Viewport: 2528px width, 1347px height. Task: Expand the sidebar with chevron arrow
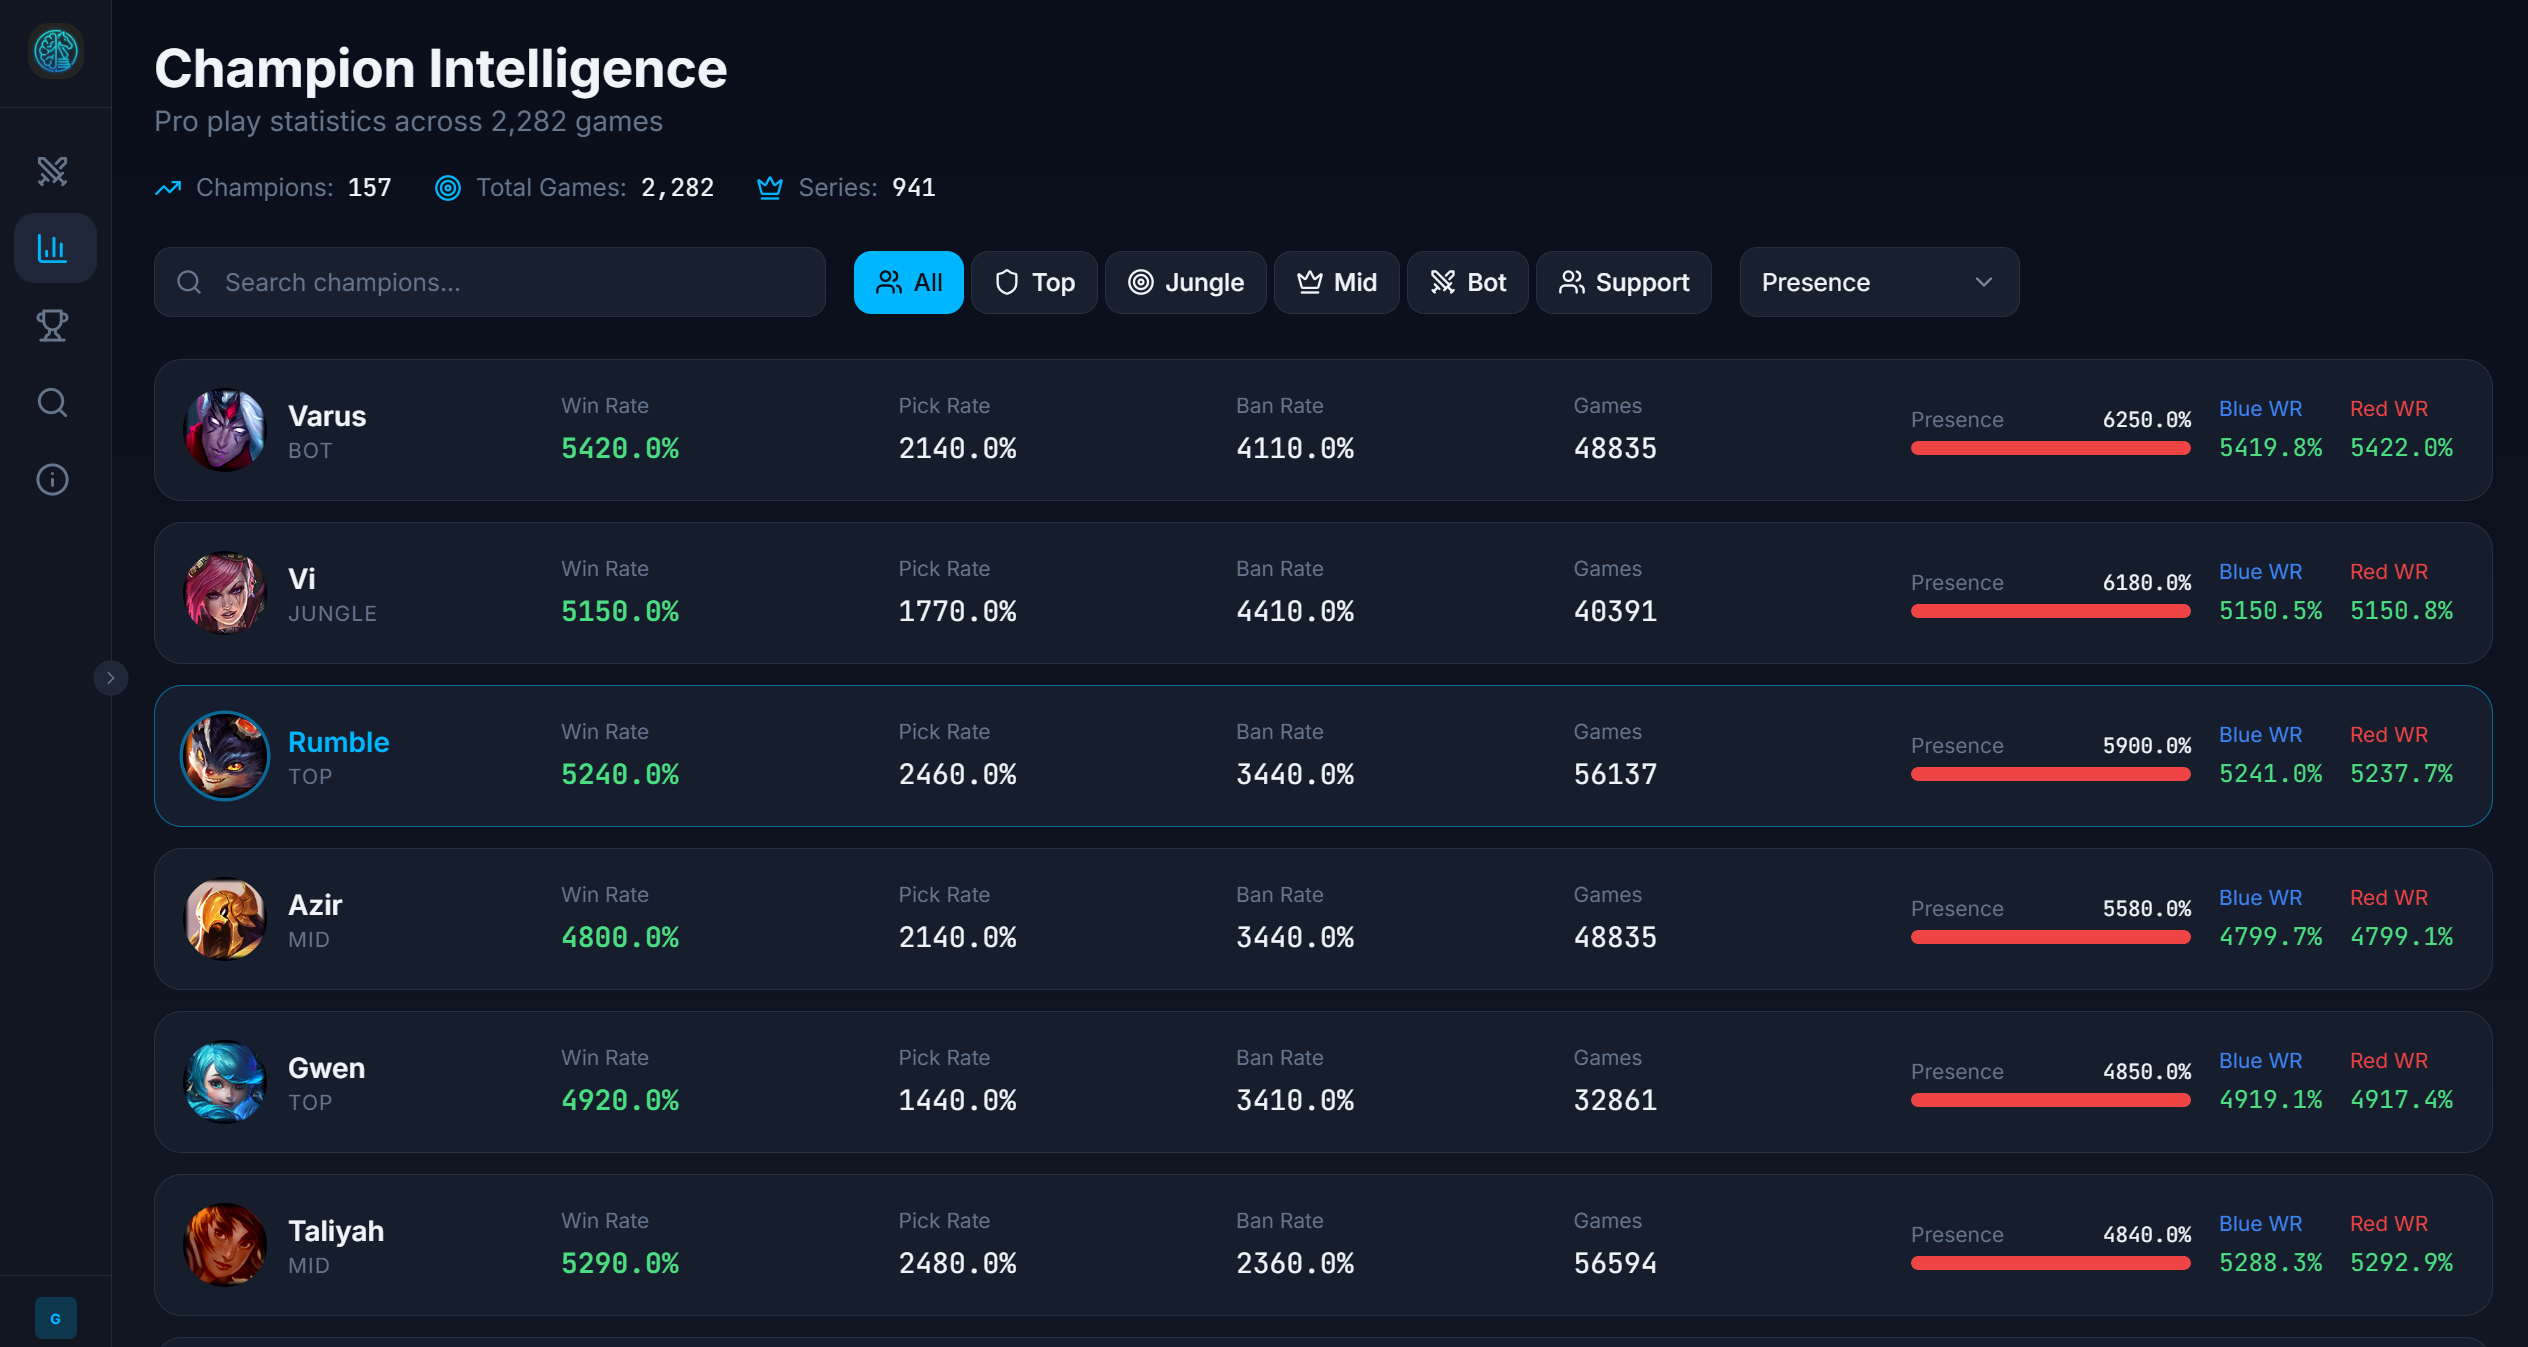(111, 678)
